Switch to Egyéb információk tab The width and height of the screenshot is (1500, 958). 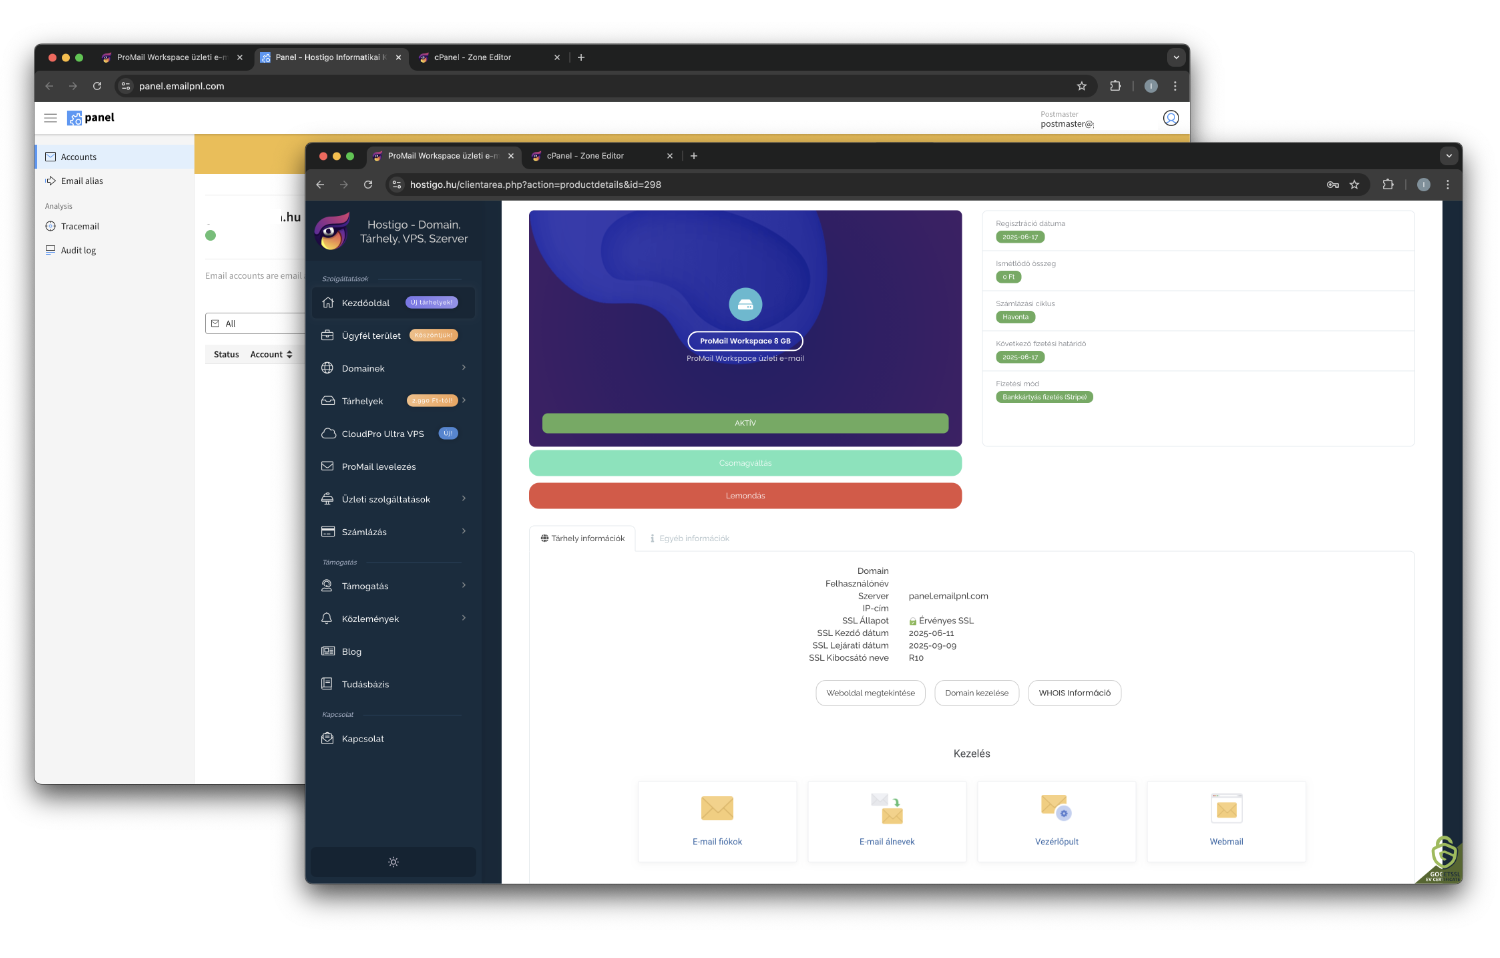click(x=690, y=538)
